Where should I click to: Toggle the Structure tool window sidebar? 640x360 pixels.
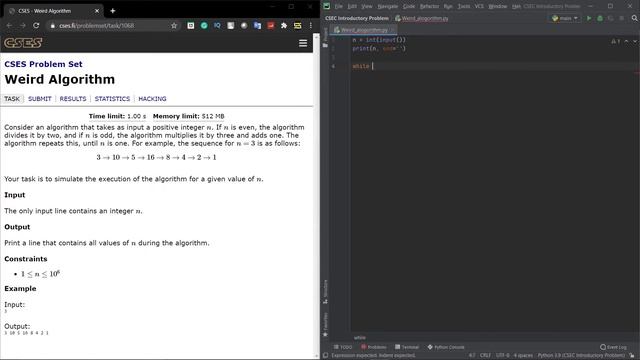click(325, 291)
